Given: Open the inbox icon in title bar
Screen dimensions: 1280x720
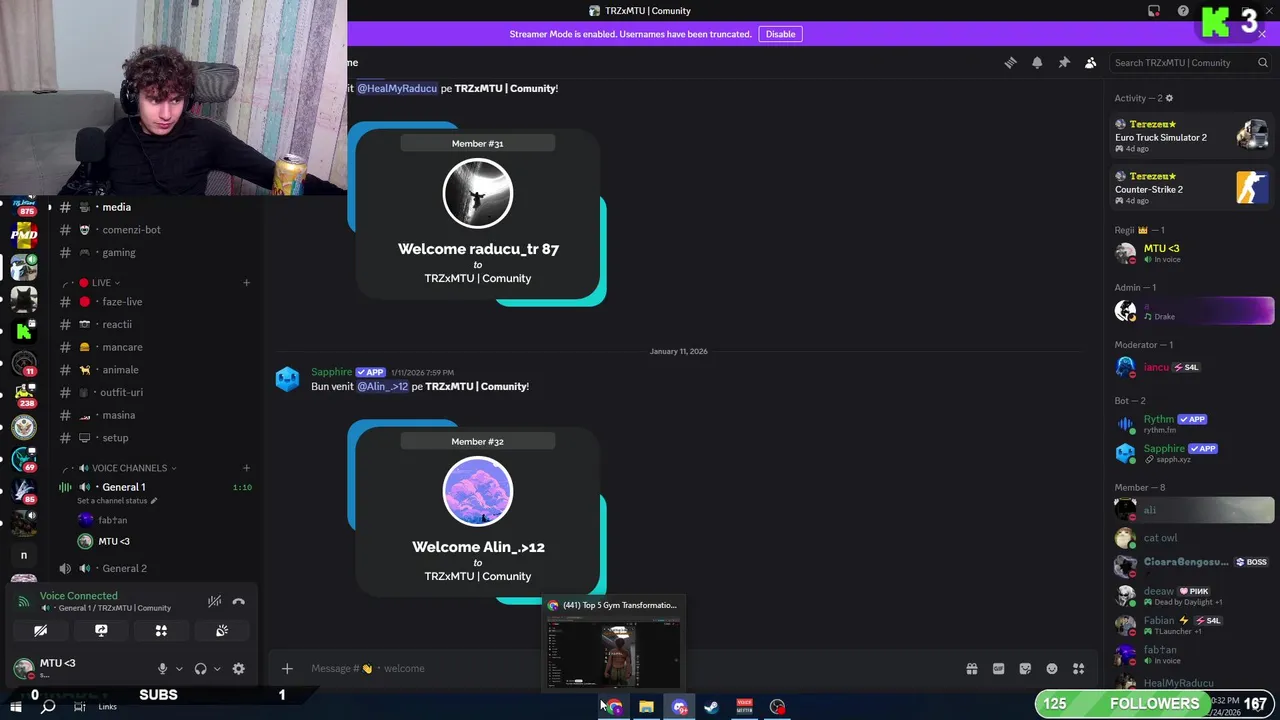Looking at the screenshot, I should [1154, 11].
